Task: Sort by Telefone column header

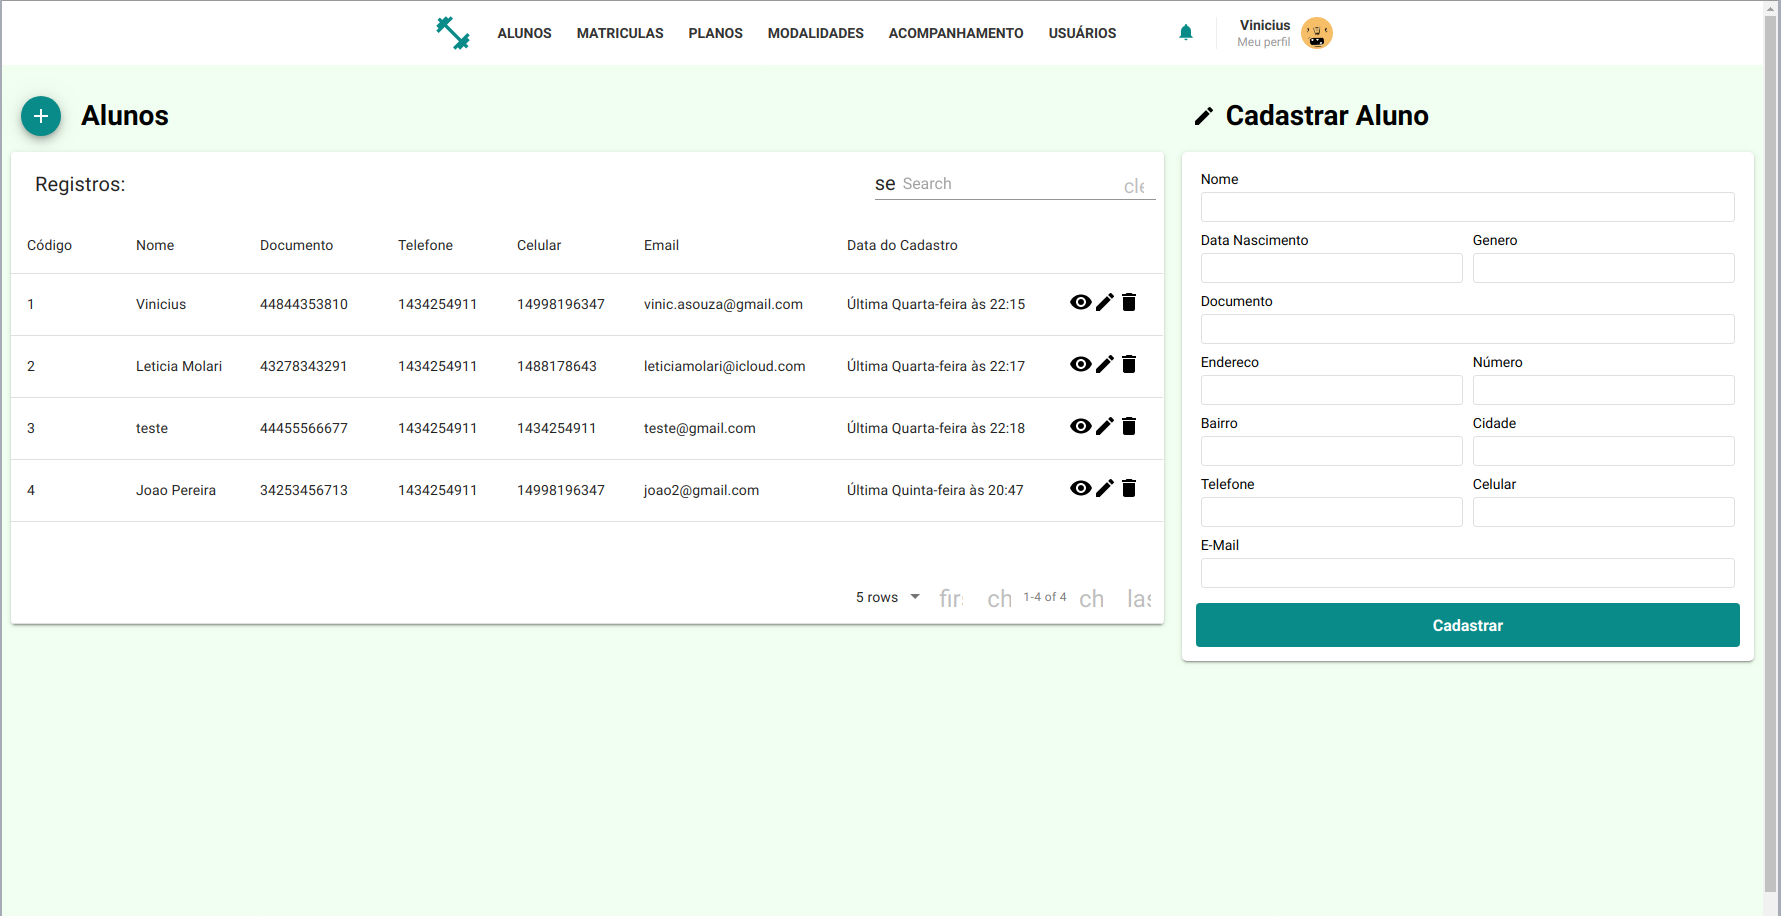Action: [x=425, y=245]
